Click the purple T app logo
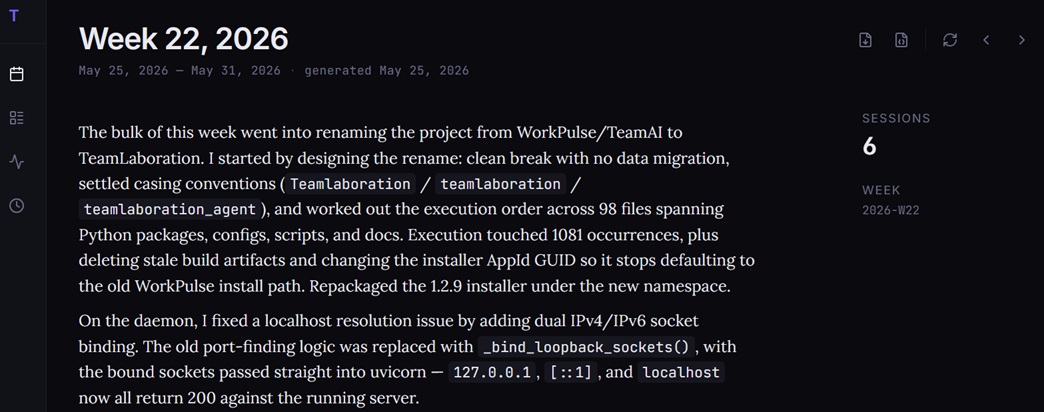This screenshot has height=412, width=1044. (x=14, y=16)
